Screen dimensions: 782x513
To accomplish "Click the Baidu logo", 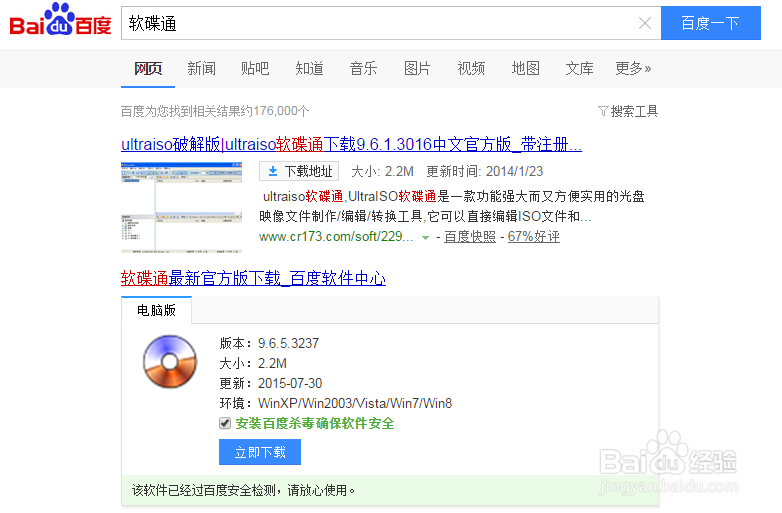I will click(60, 20).
